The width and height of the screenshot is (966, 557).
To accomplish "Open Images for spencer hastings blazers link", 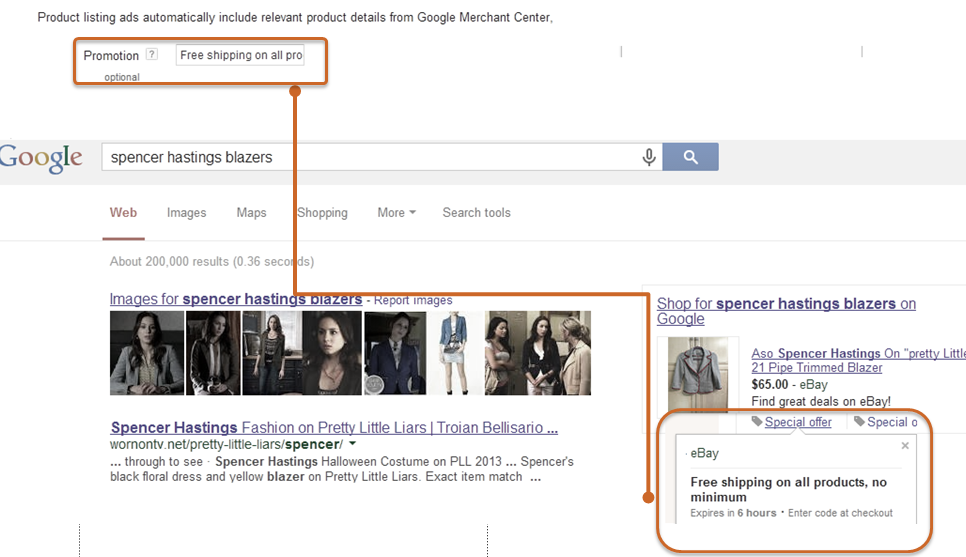I will point(236,299).
